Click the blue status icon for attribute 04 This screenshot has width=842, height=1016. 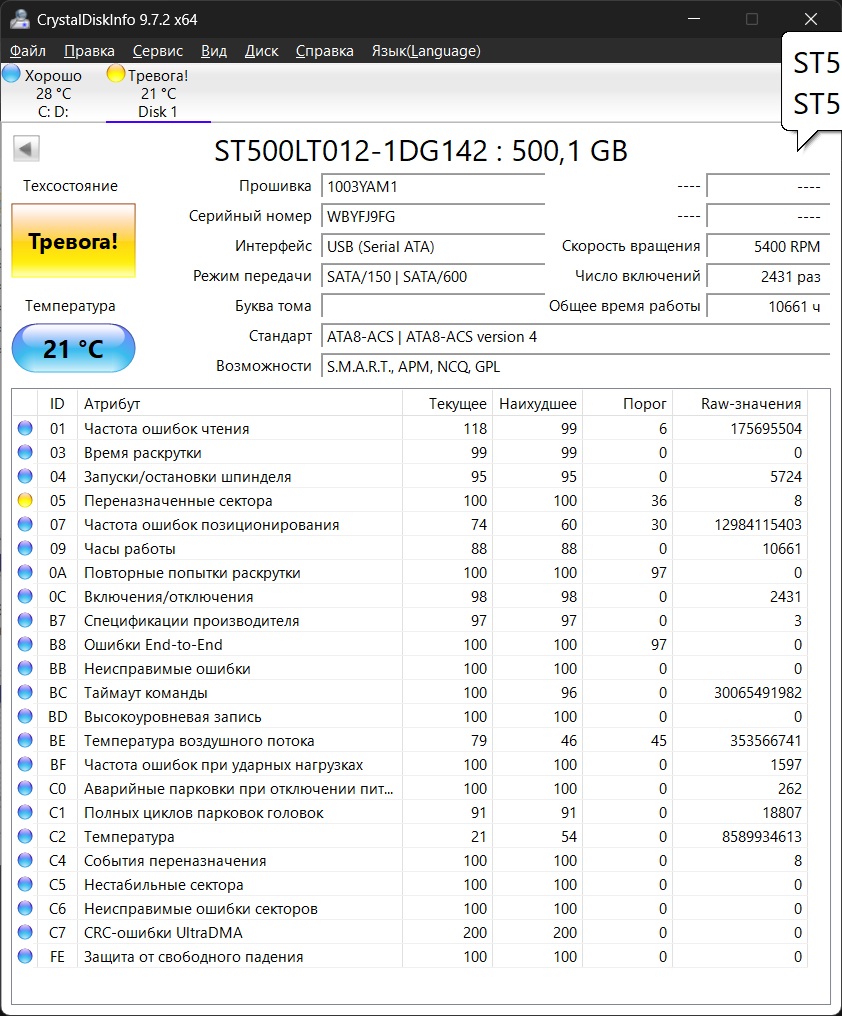click(x=25, y=476)
